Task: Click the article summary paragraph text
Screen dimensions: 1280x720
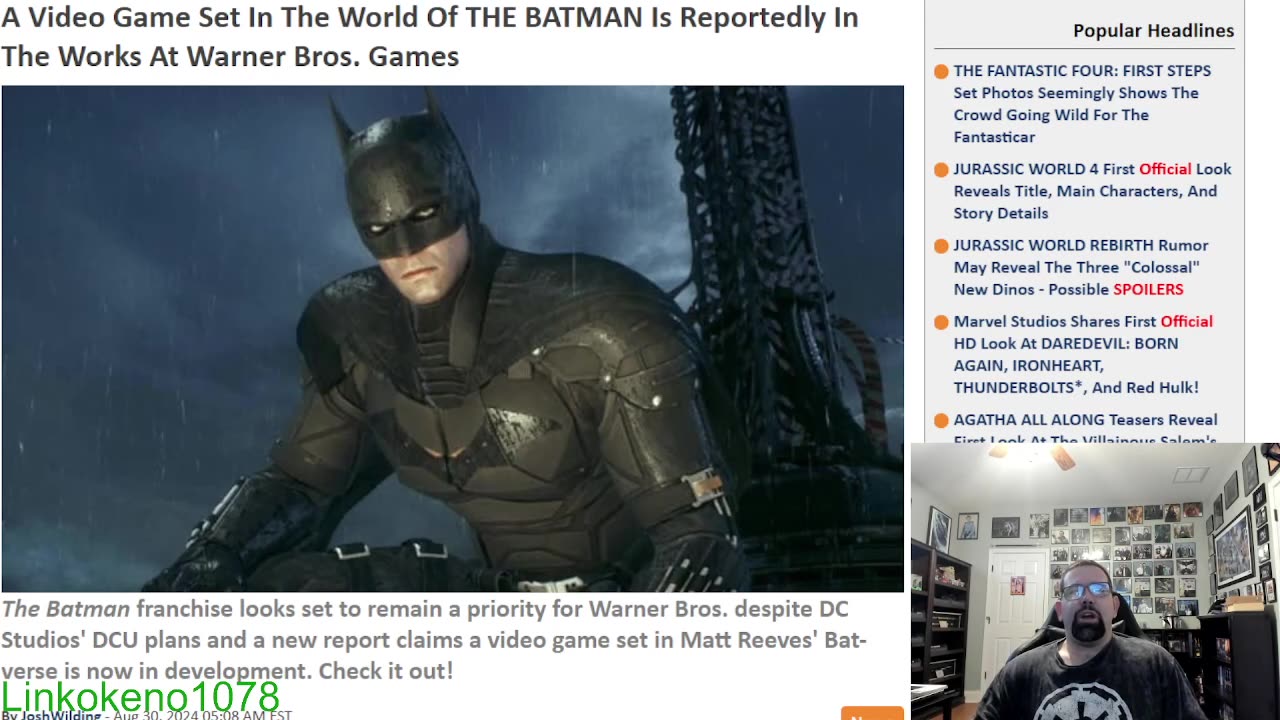Action: point(434,639)
